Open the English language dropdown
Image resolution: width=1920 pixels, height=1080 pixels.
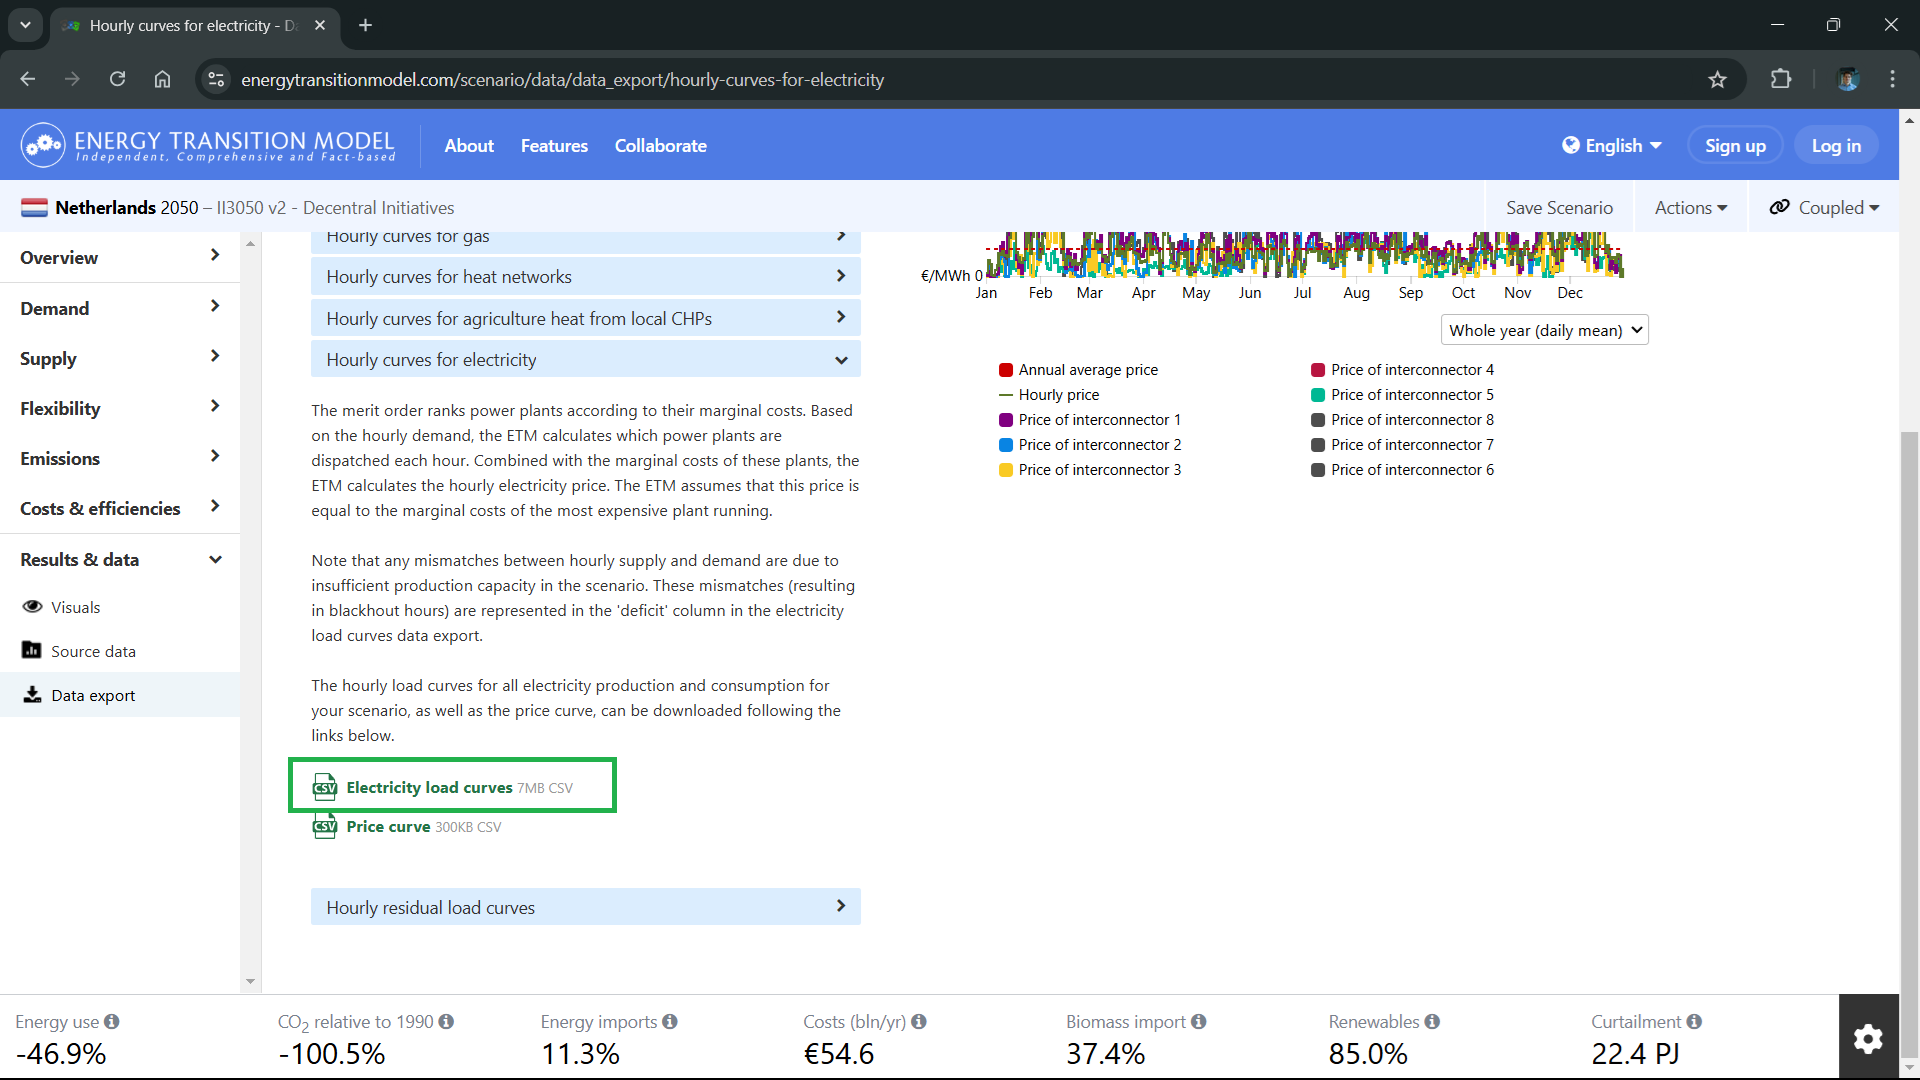tap(1612, 146)
